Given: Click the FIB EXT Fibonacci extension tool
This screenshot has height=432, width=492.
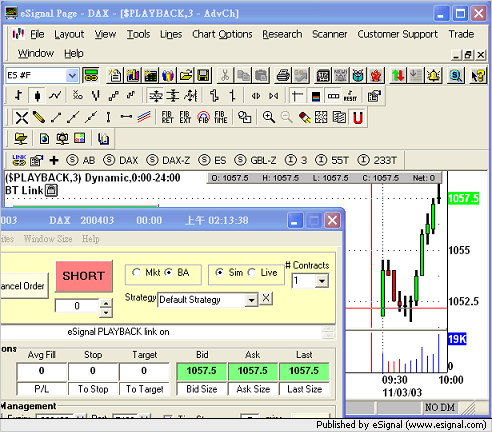Looking at the screenshot, I should click(x=185, y=117).
